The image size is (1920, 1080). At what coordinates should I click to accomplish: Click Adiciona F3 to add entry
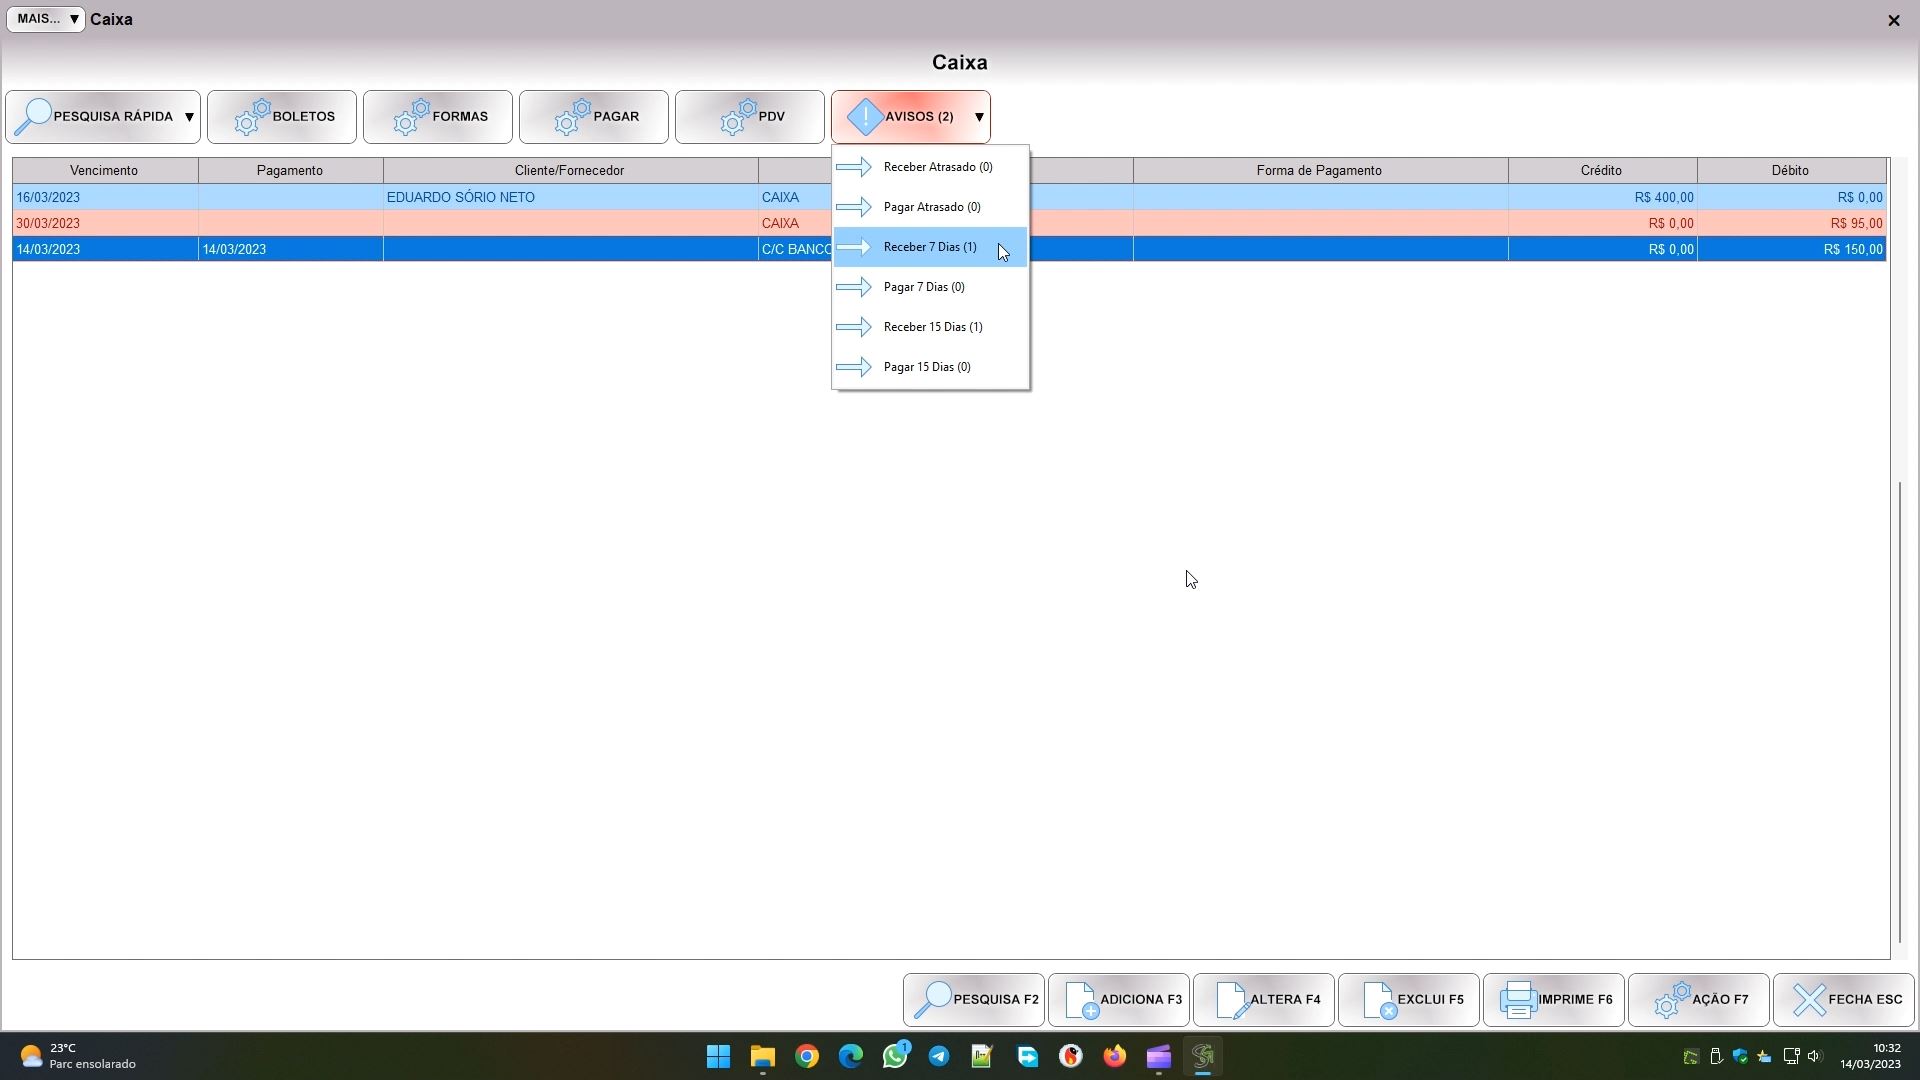pos(1119,1000)
